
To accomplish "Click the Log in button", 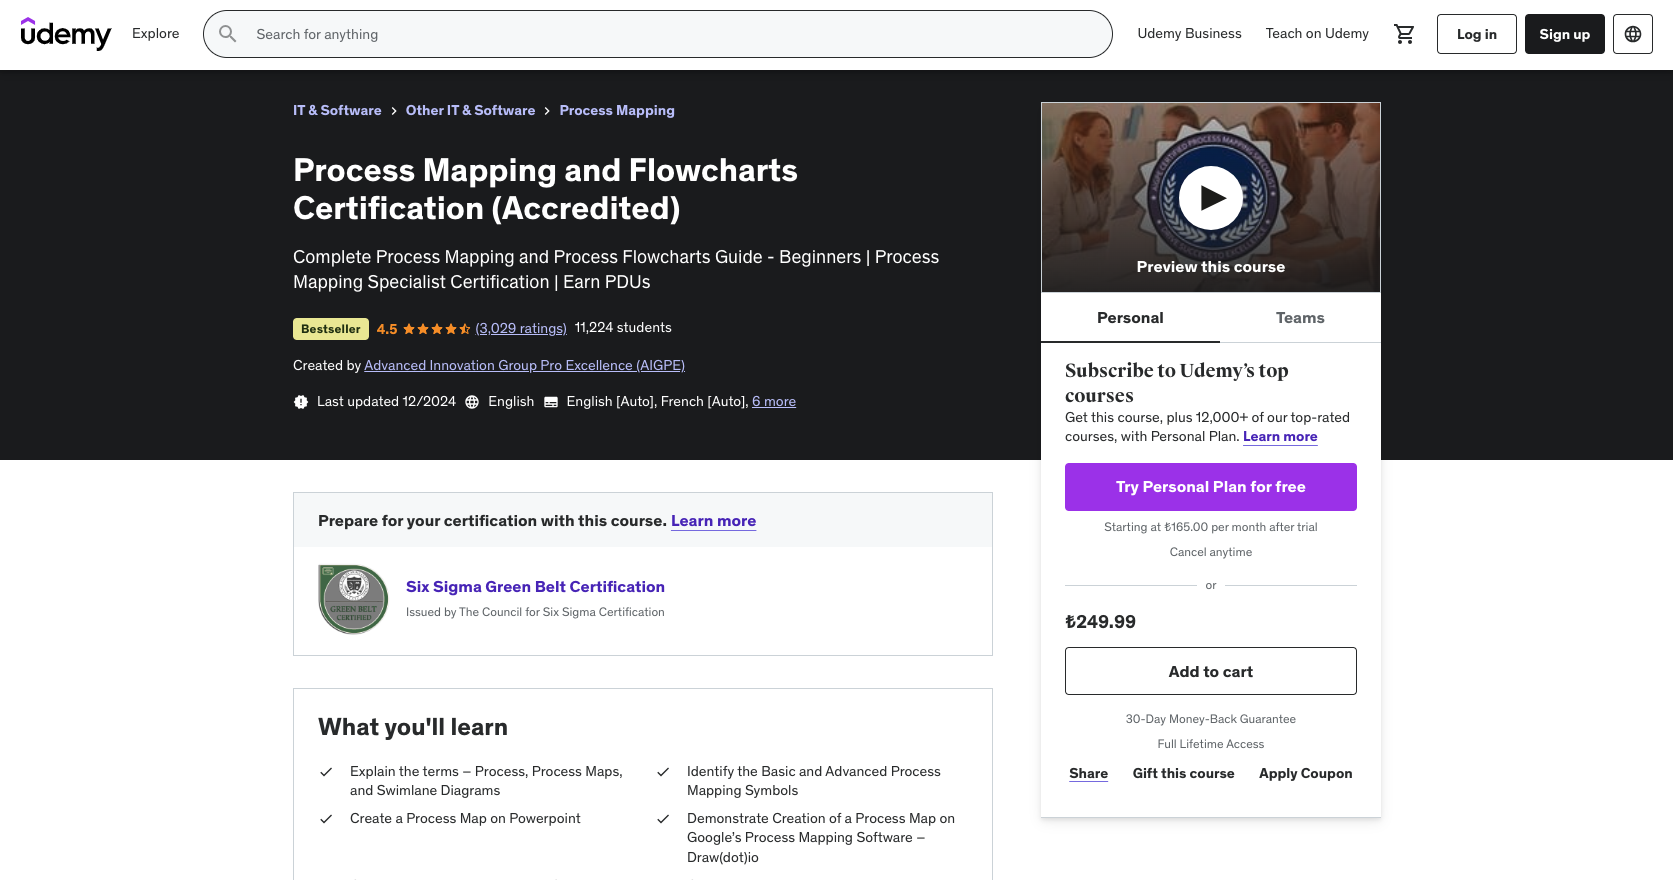I will pyautogui.click(x=1476, y=34).
